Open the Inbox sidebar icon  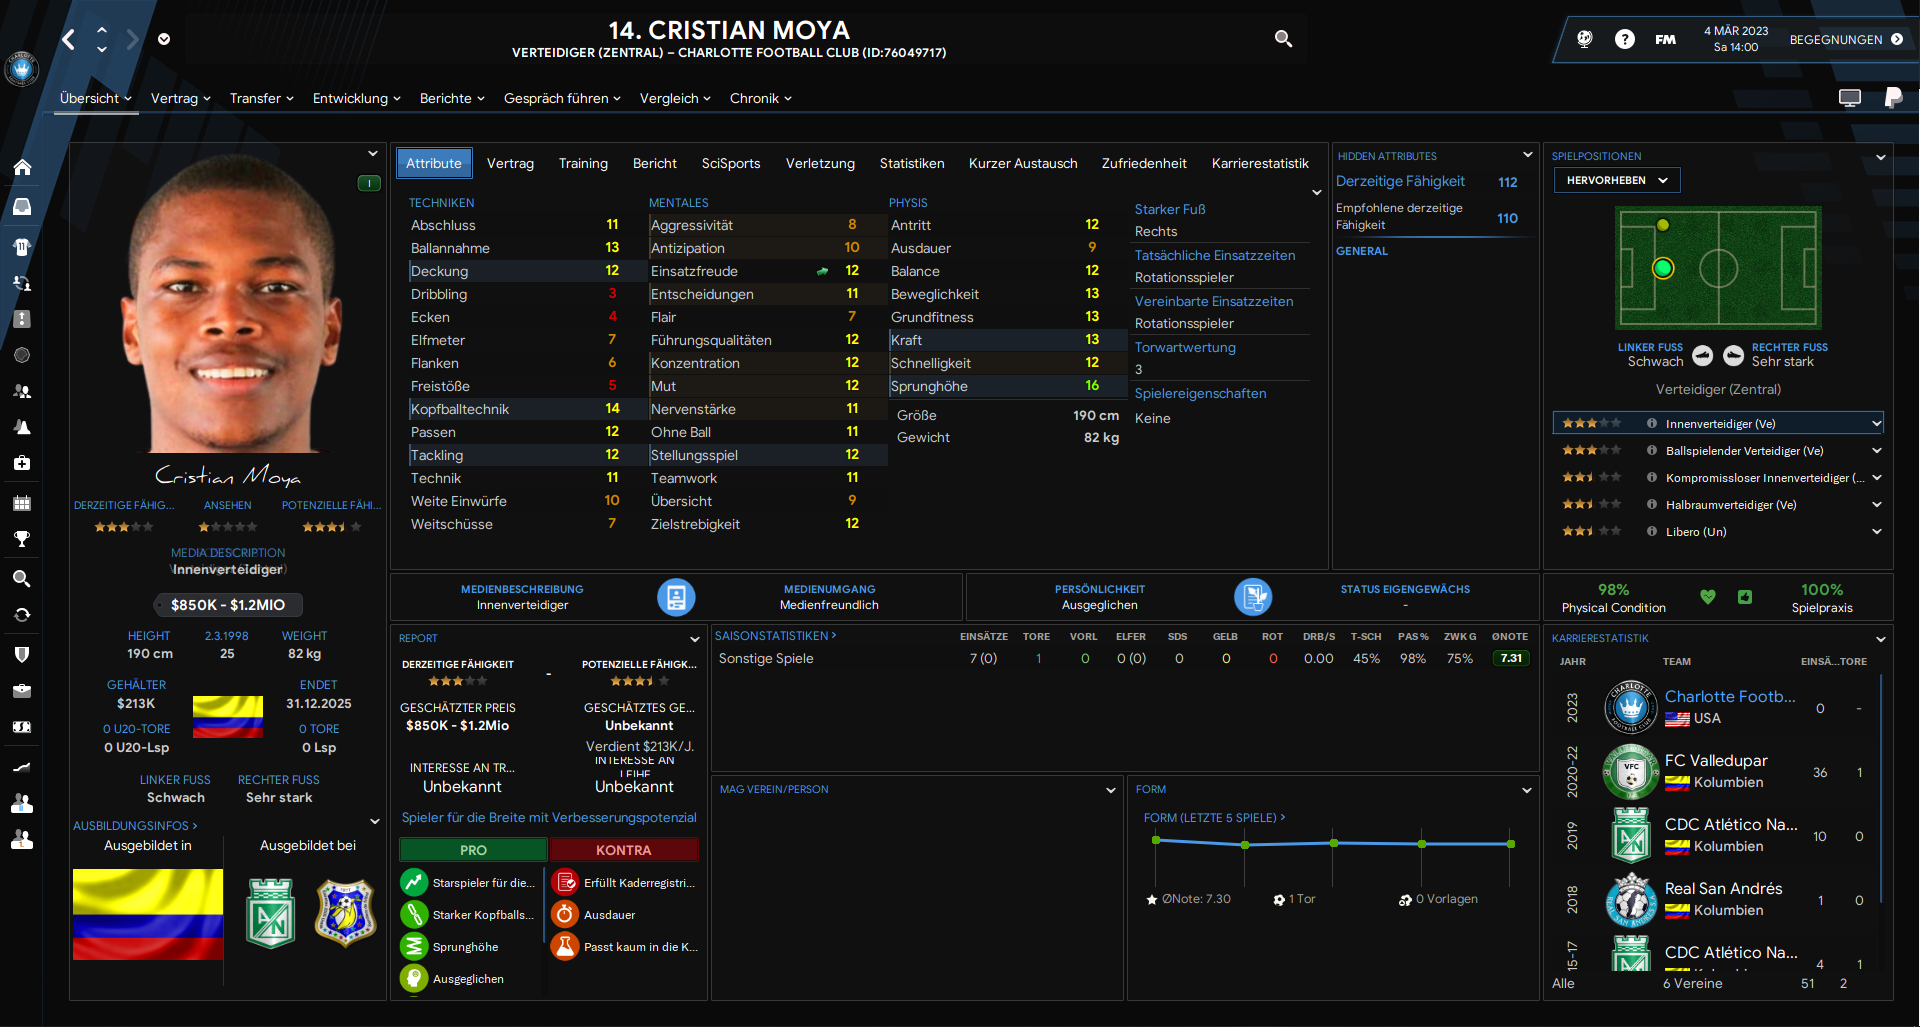22,207
